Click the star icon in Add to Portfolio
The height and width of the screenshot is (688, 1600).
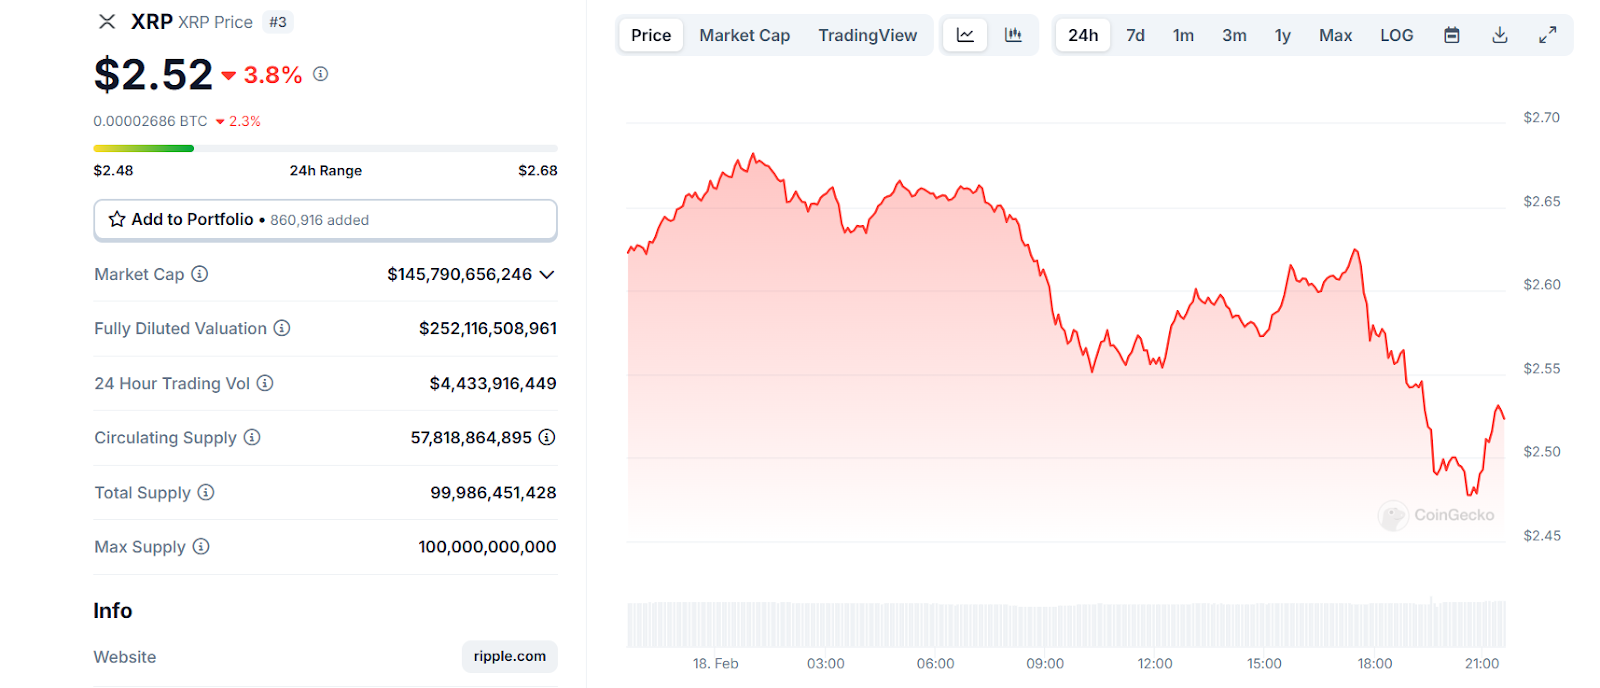(x=117, y=219)
